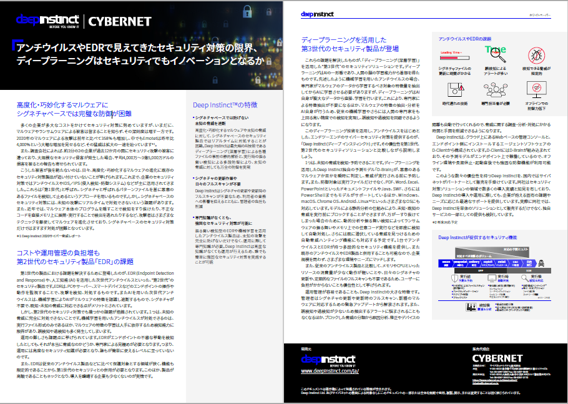Image resolution: width=568 pixels, height=404 pixels.
Task: Click the first blue arrow segment in the attack chain
Action: pos(446,263)
